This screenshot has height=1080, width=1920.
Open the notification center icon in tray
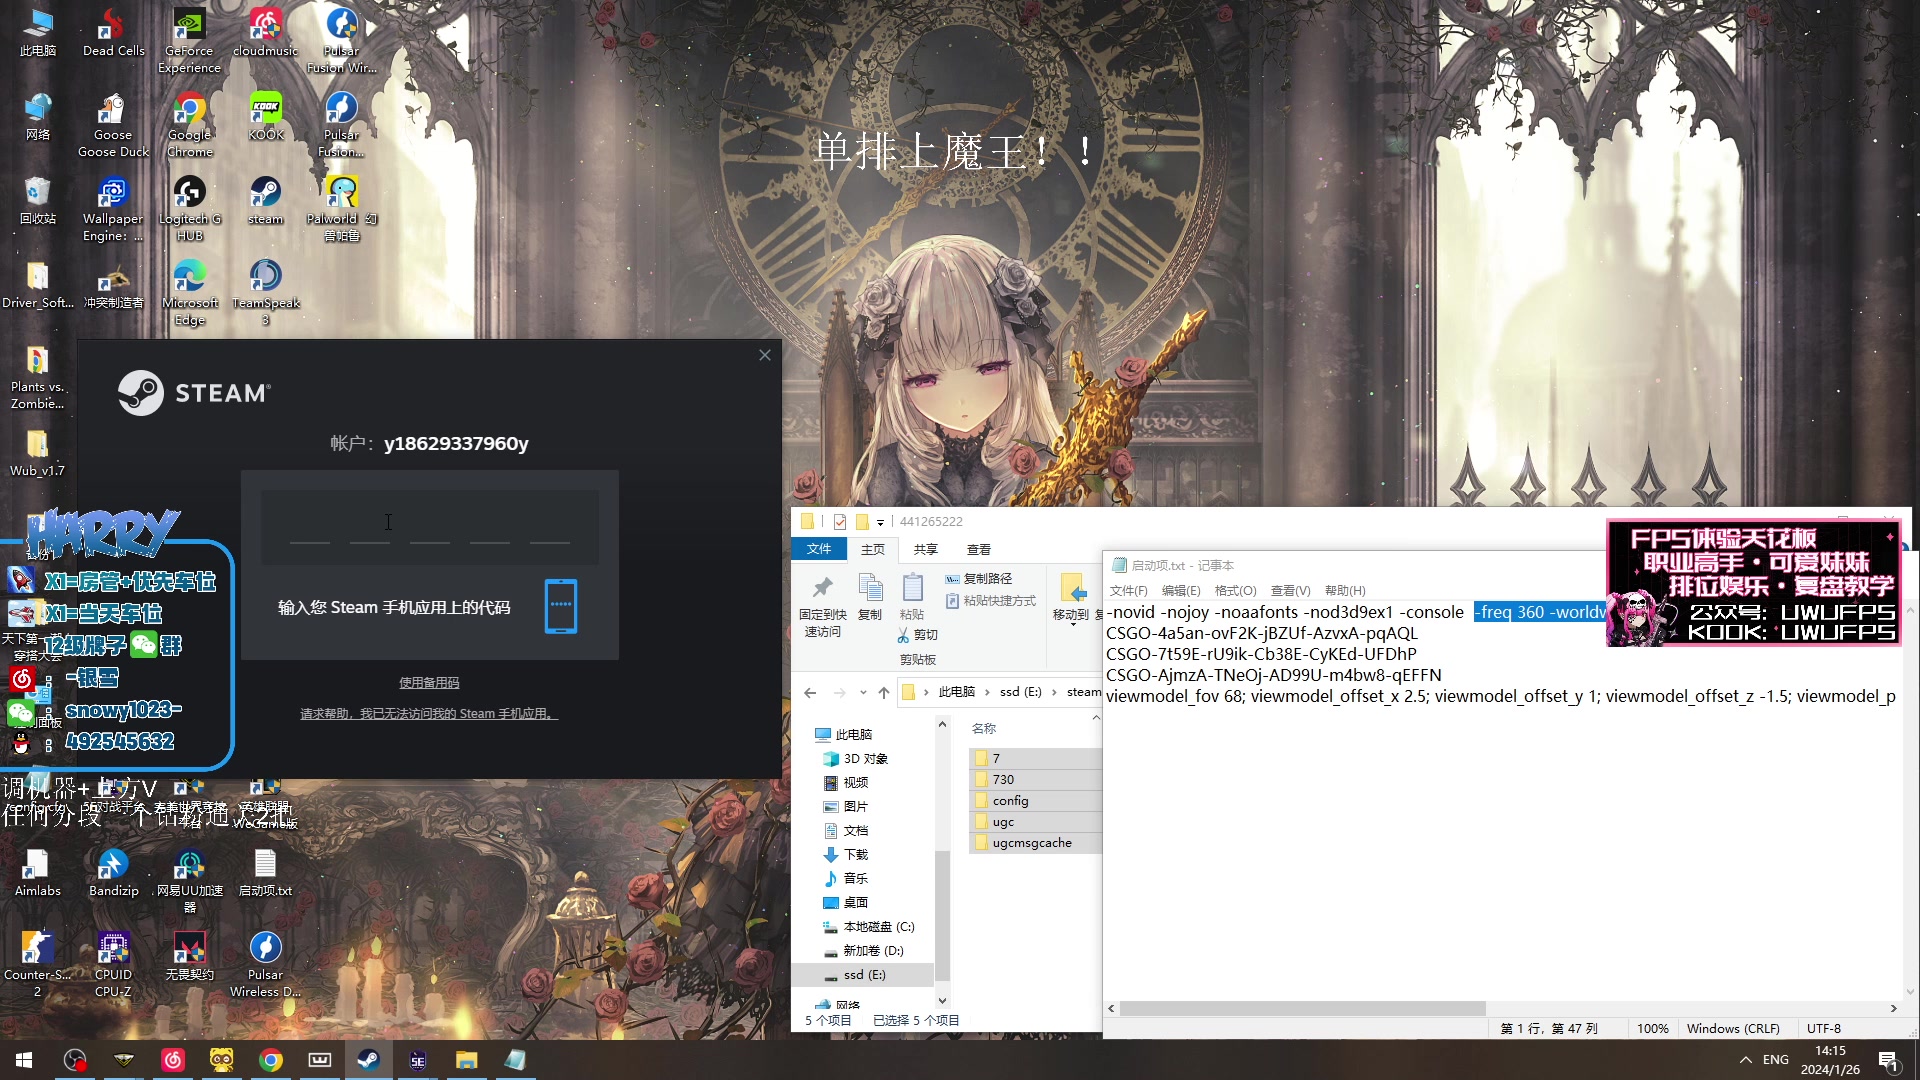click(x=1888, y=1060)
